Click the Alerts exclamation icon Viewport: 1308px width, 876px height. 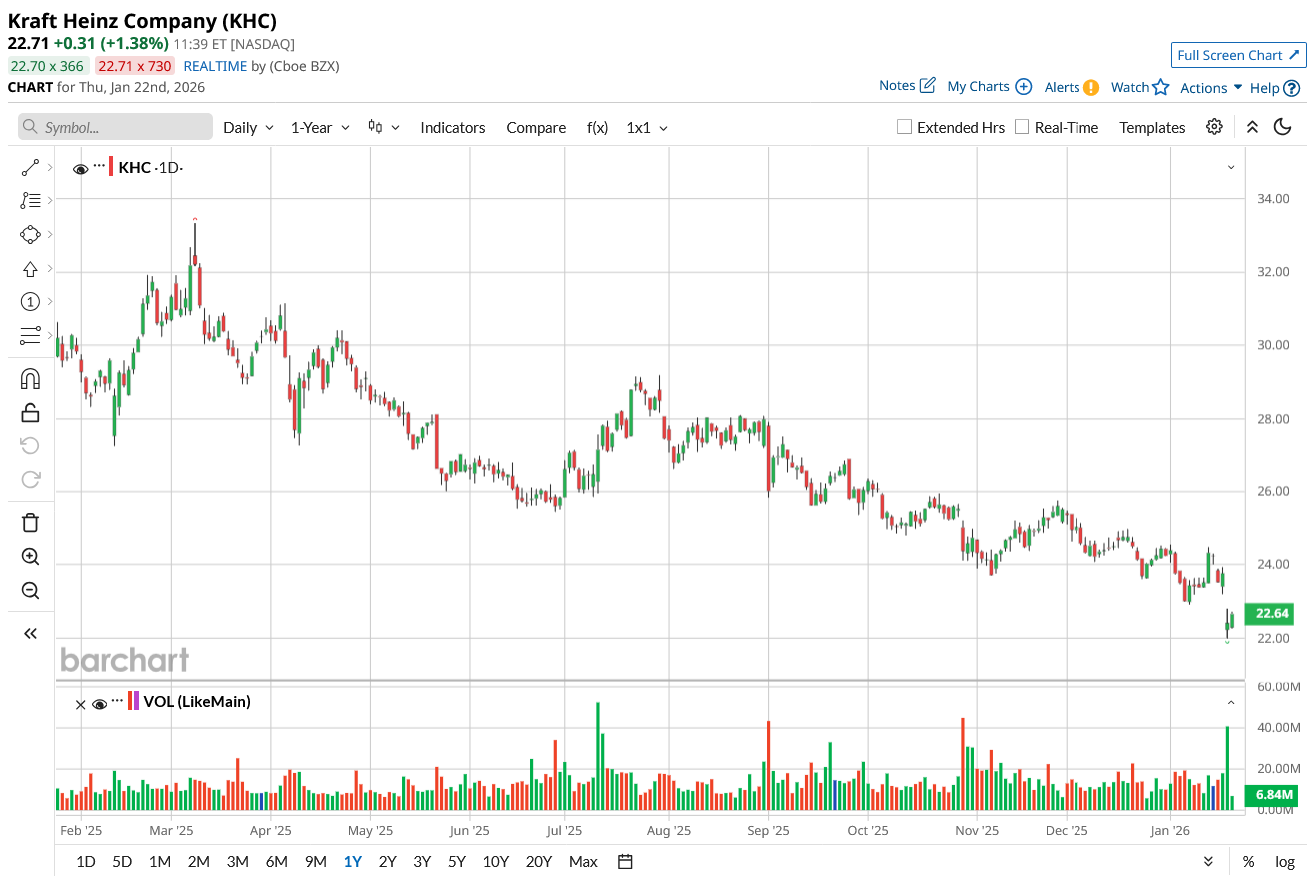coord(1091,87)
